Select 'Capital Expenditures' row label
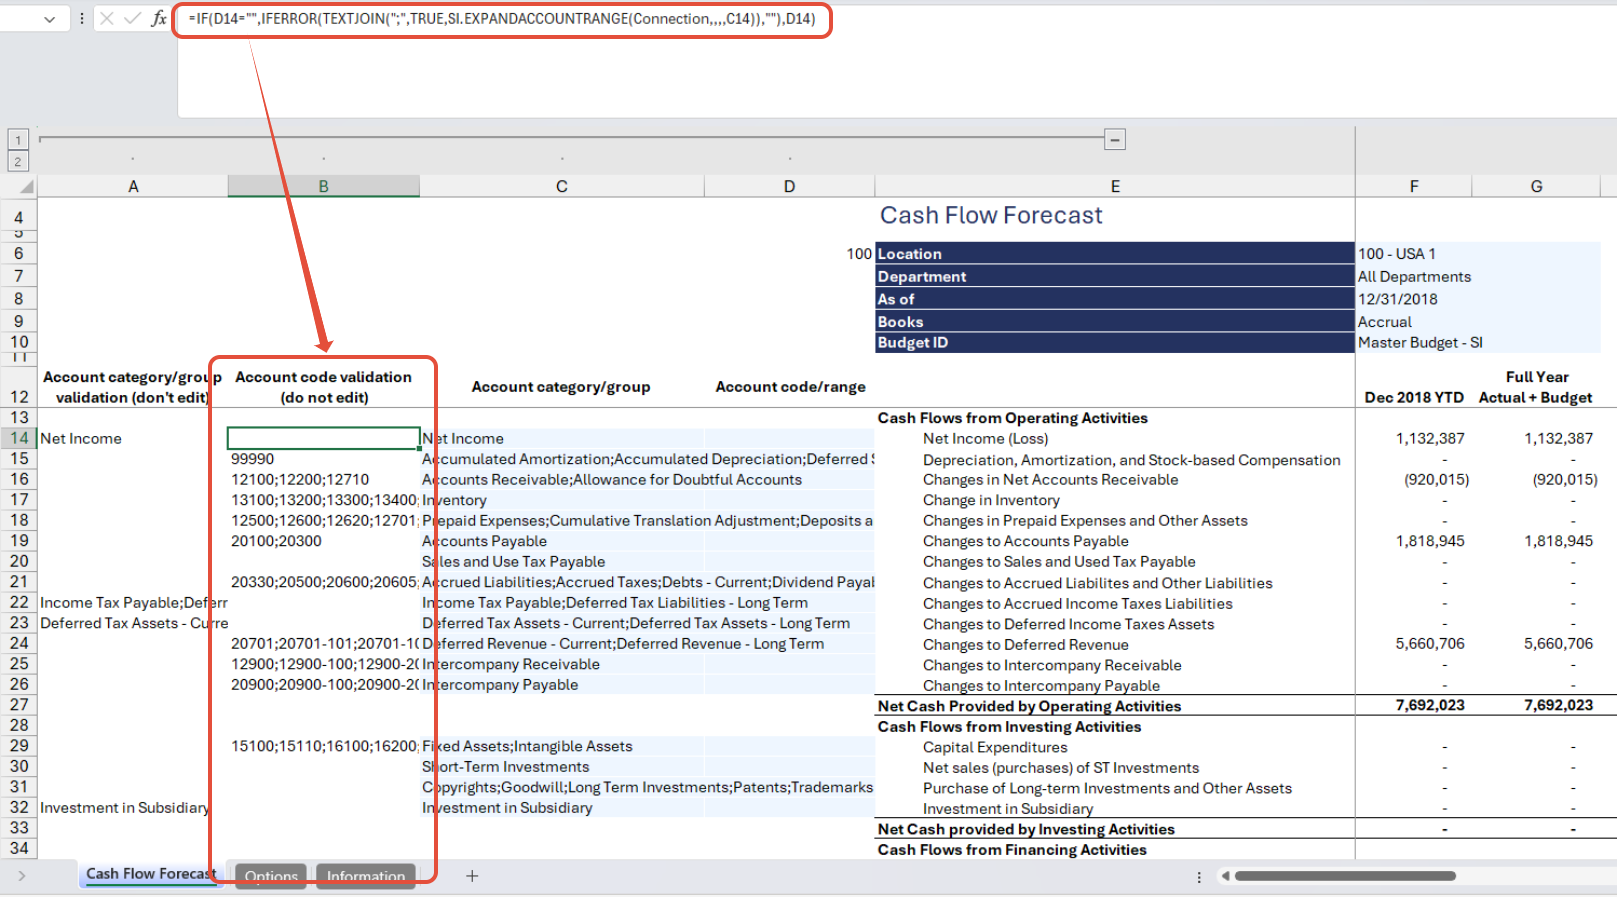Screen dimensions: 1617x897 tap(995, 747)
